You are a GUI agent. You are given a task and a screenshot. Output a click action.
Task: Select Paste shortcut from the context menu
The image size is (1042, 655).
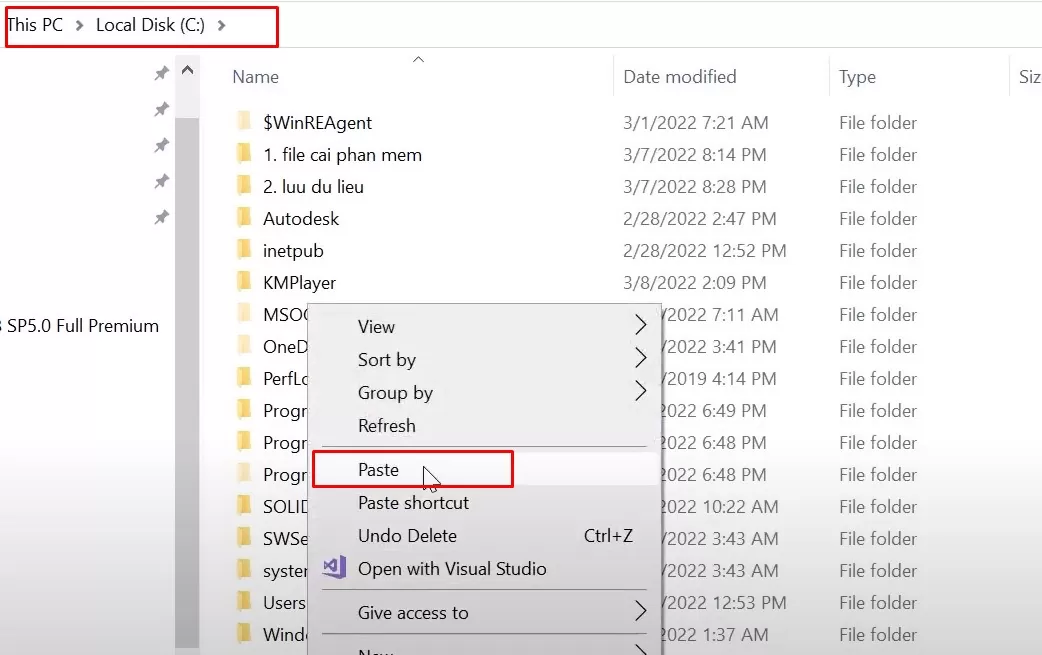click(x=413, y=503)
